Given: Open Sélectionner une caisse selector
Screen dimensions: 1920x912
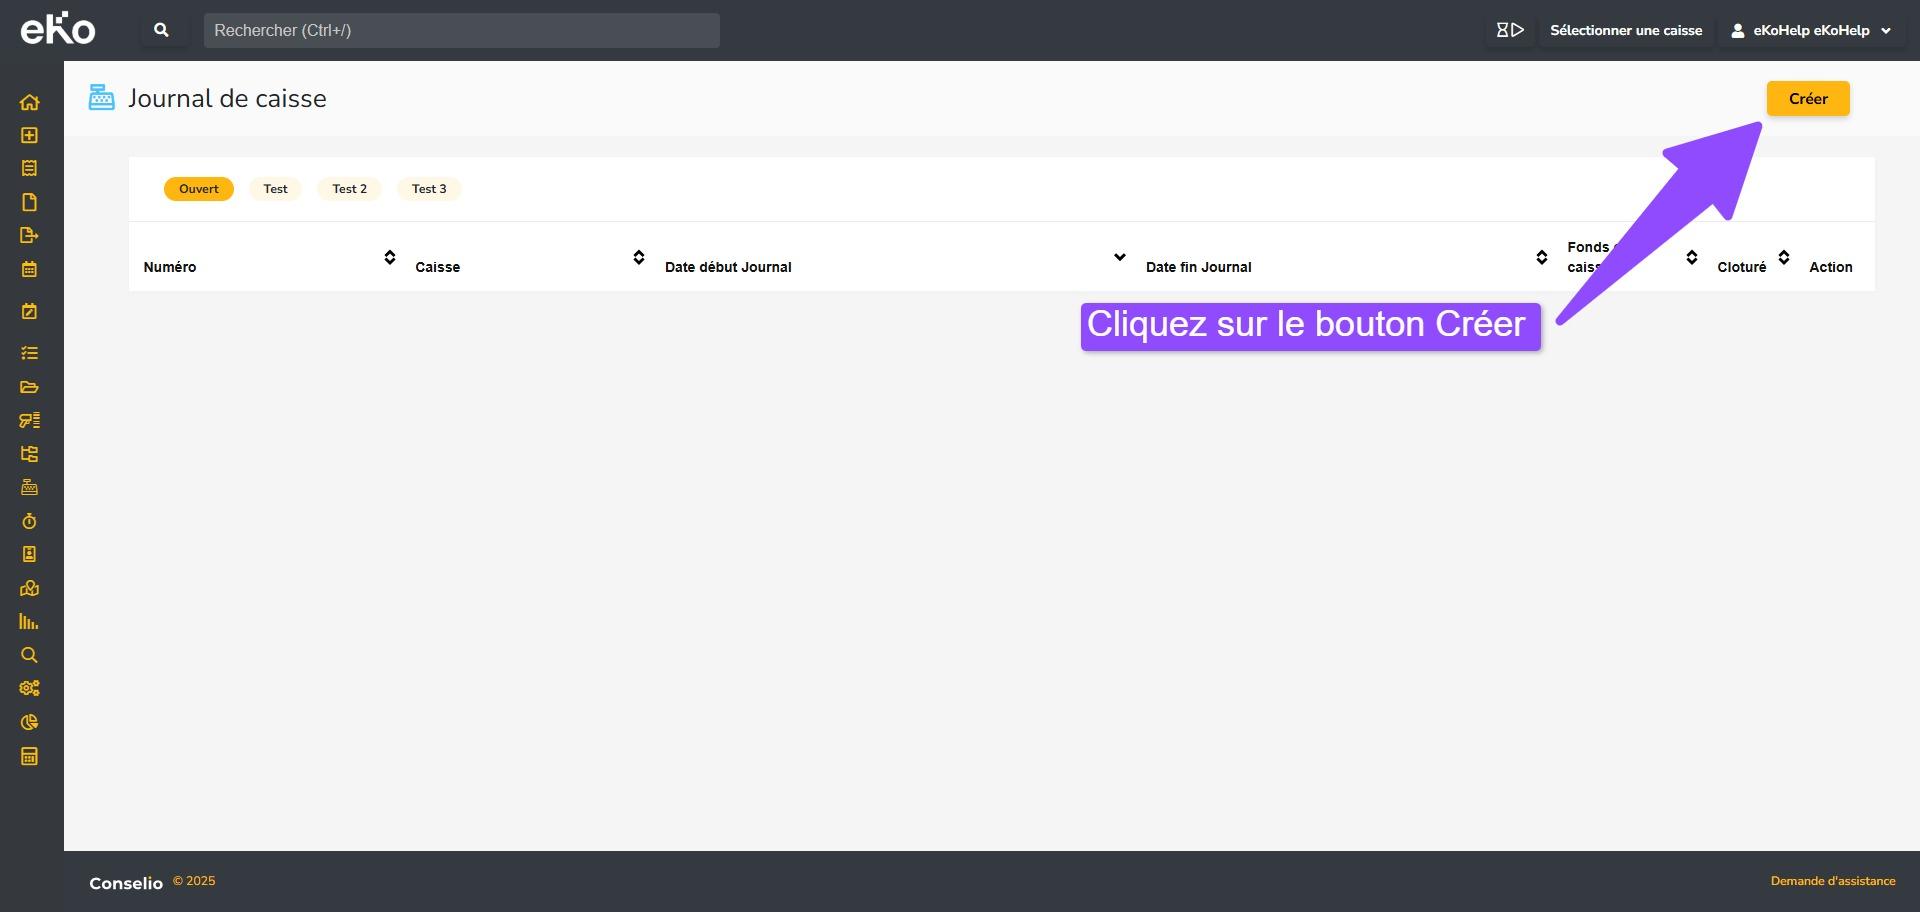Looking at the screenshot, I should [1625, 30].
